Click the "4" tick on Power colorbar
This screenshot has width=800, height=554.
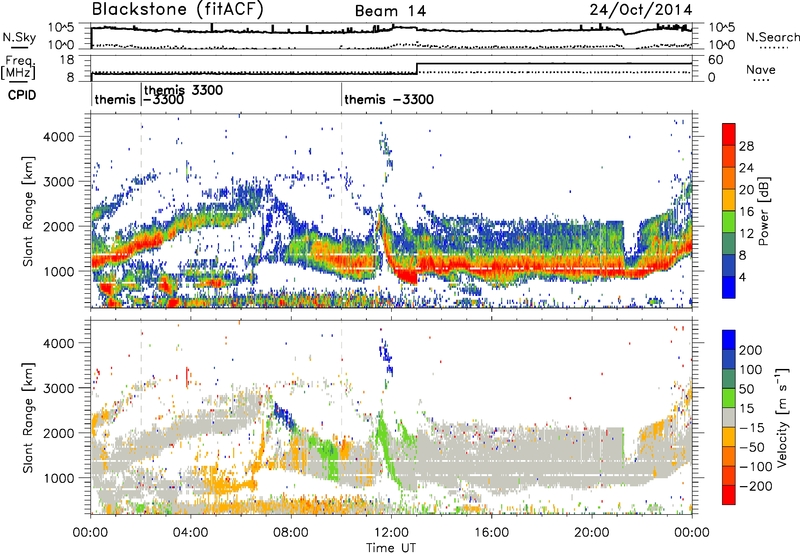pos(742,277)
